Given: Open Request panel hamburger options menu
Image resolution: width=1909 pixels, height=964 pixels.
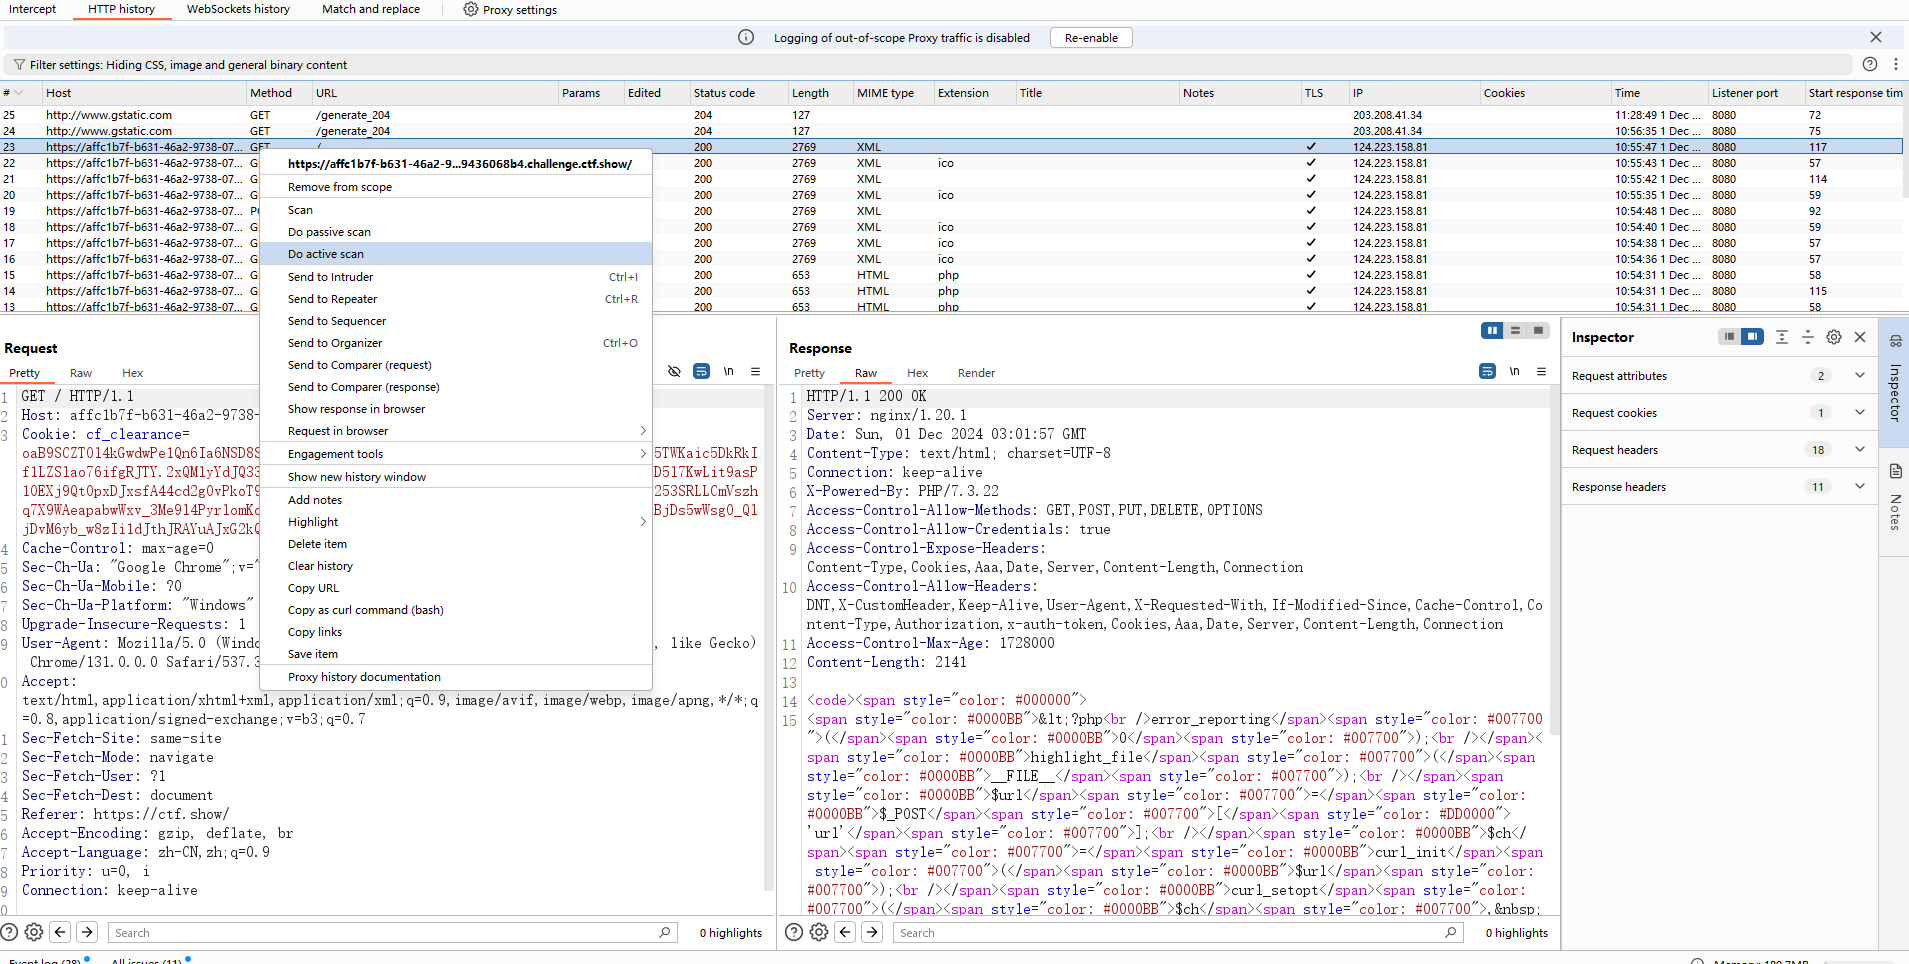Looking at the screenshot, I should (756, 371).
